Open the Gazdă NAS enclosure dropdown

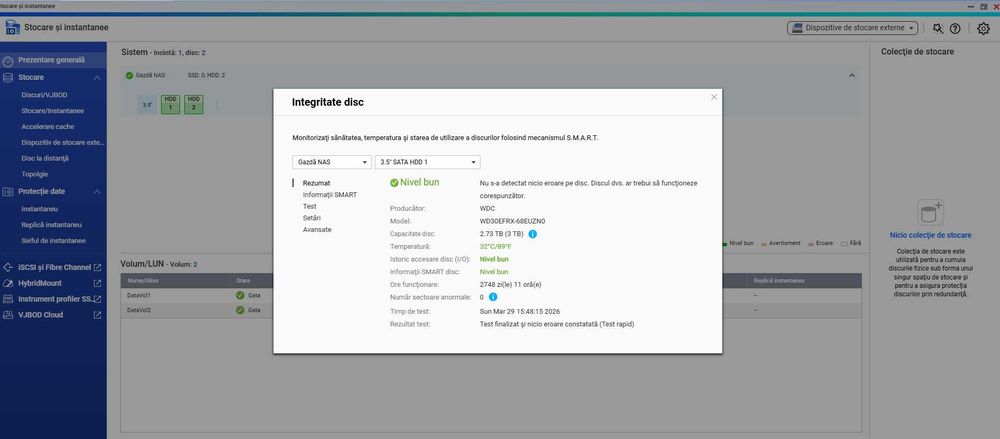[332, 162]
